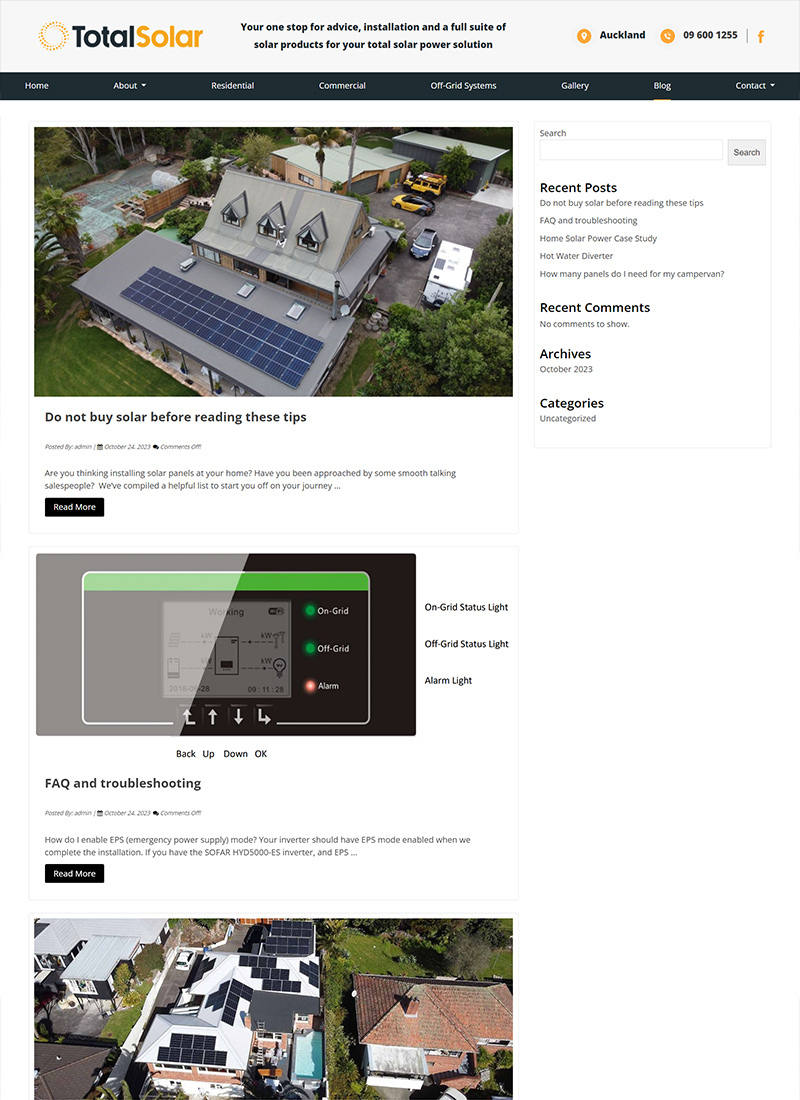Click the orange phone icon
Viewport: 800px width, 1100px height.
click(x=667, y=36)
